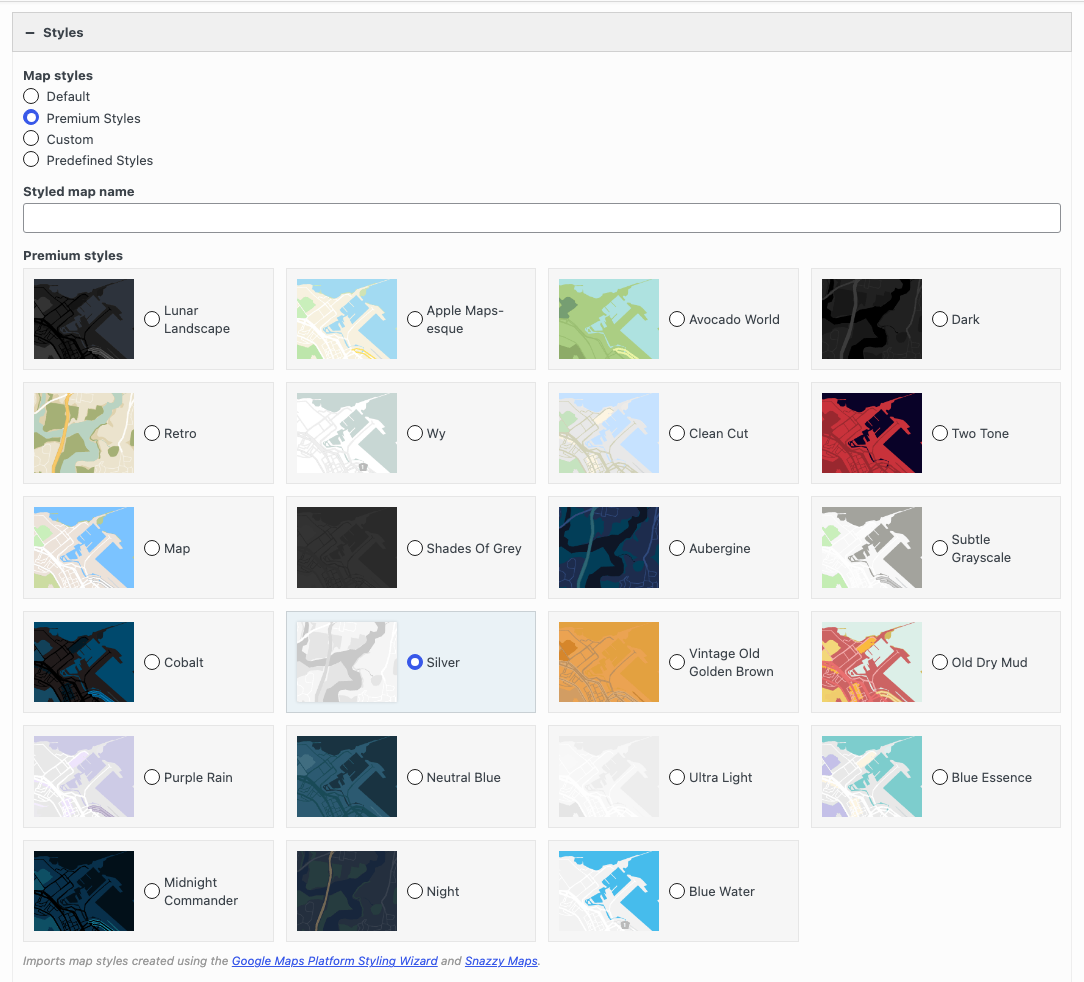This screenshot has height=982, width=1084.
Task: Click the Blue Water preview thumbnail
Action: pyautogui.click(x=608, y=891)
